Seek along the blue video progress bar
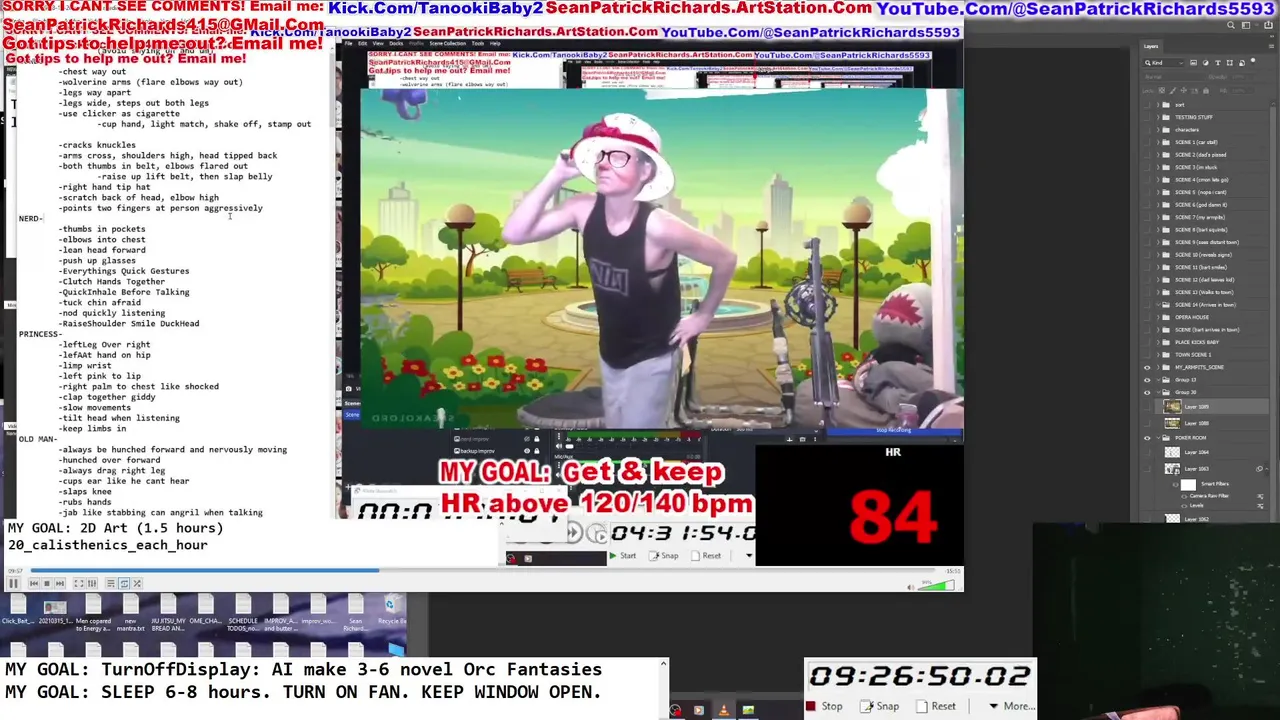1280x720 pixels. pos(482,571)
